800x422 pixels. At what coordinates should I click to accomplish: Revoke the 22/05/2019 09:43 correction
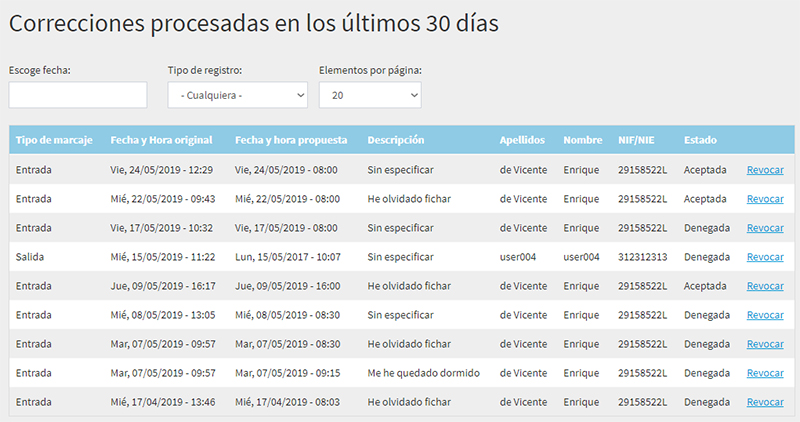(x=765, y=199)
